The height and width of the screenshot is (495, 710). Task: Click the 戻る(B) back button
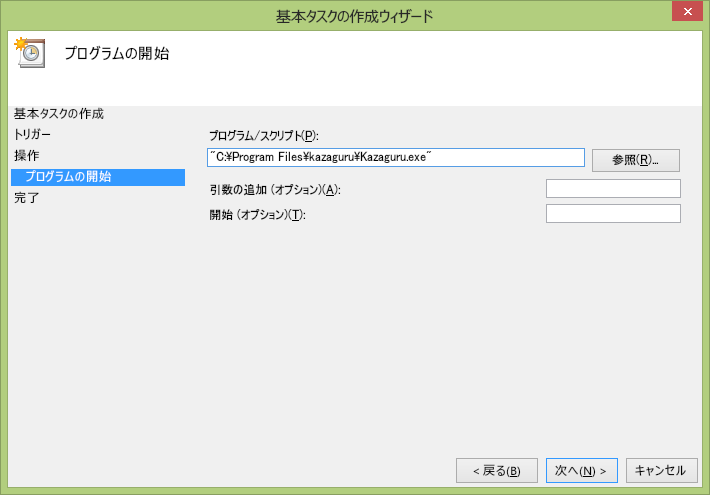click(x=497, y=471)
